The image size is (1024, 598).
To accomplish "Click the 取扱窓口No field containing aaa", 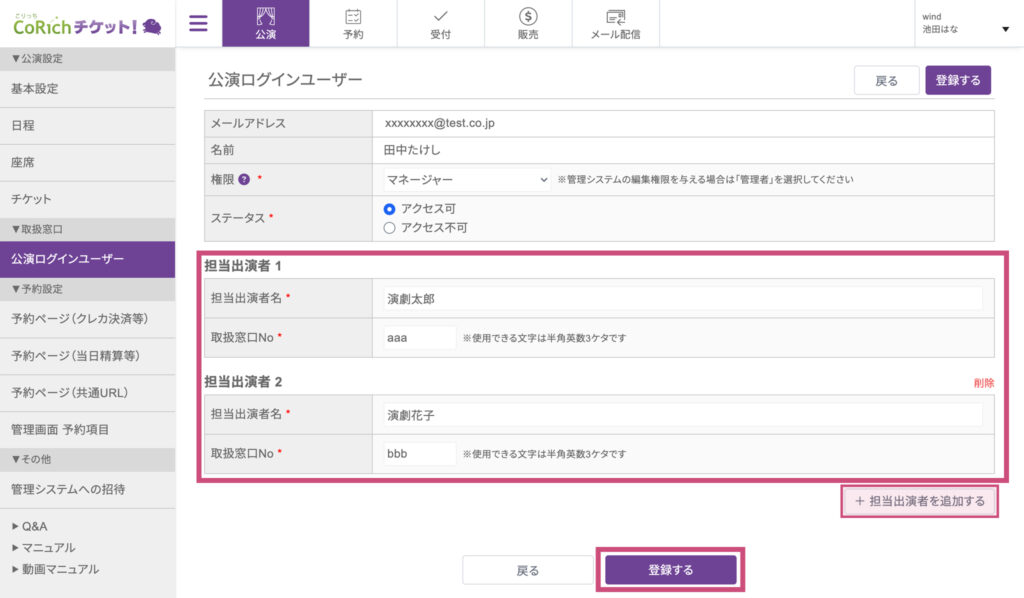I will tap(420, 338).
